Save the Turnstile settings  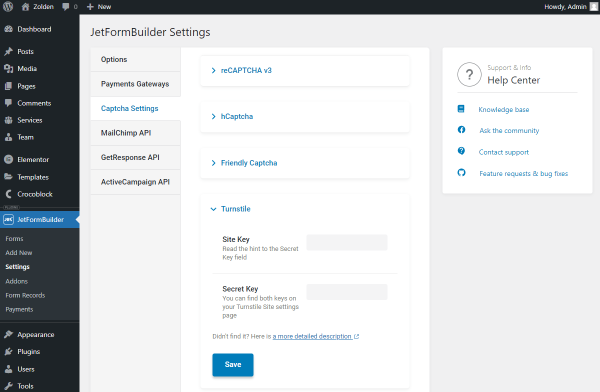233,364
